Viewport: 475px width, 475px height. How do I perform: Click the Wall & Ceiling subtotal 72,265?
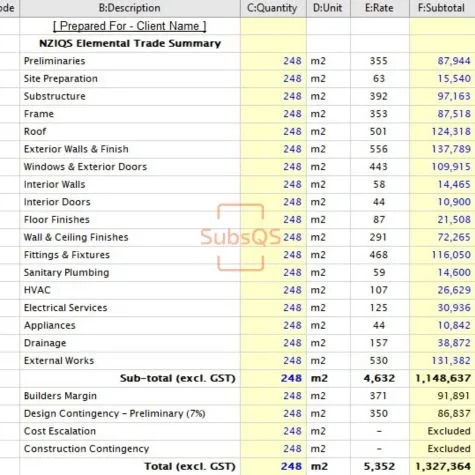454,237
